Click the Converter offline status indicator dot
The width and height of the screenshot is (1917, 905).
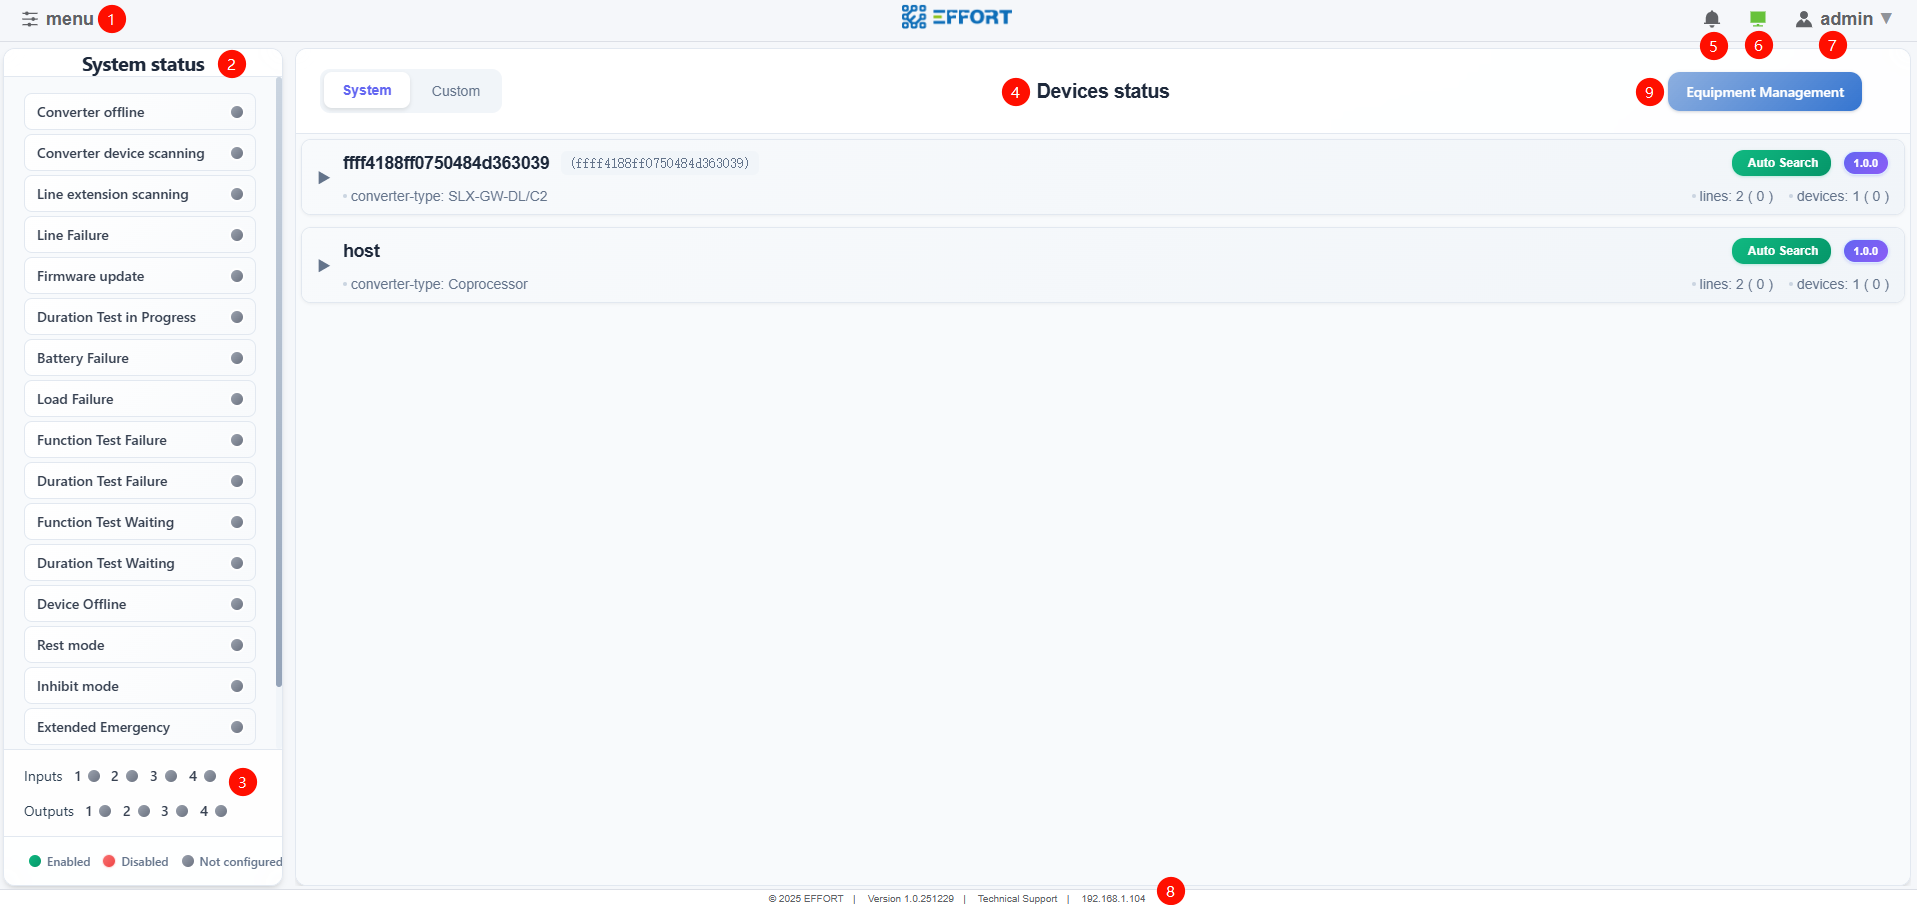(237, 112)
